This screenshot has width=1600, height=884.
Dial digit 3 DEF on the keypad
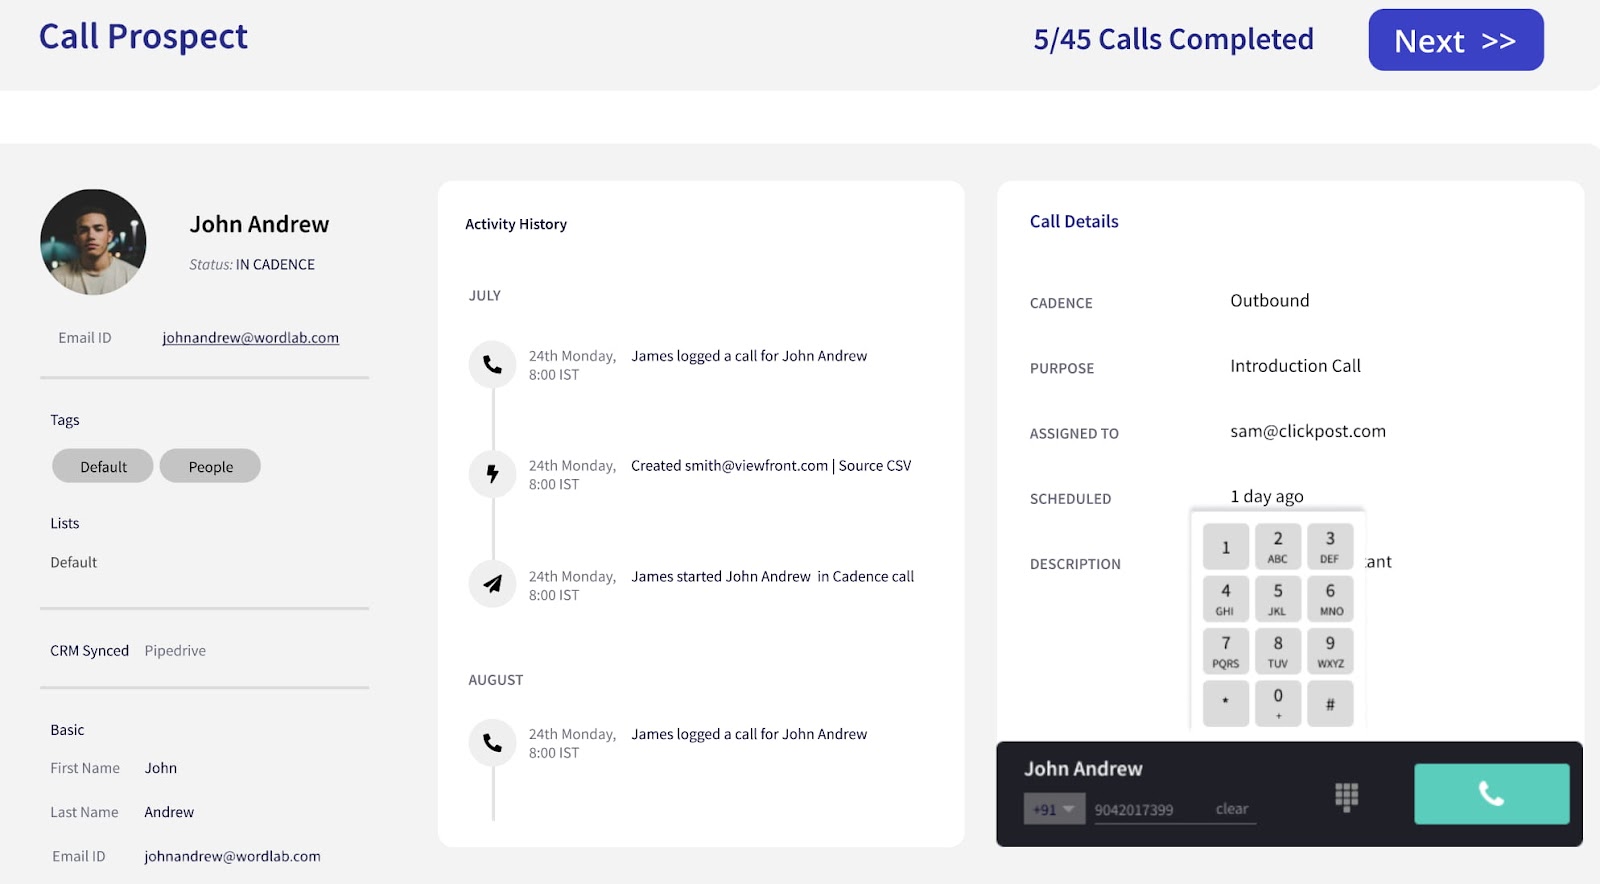pyautogui.click(x=1330, y=547)
